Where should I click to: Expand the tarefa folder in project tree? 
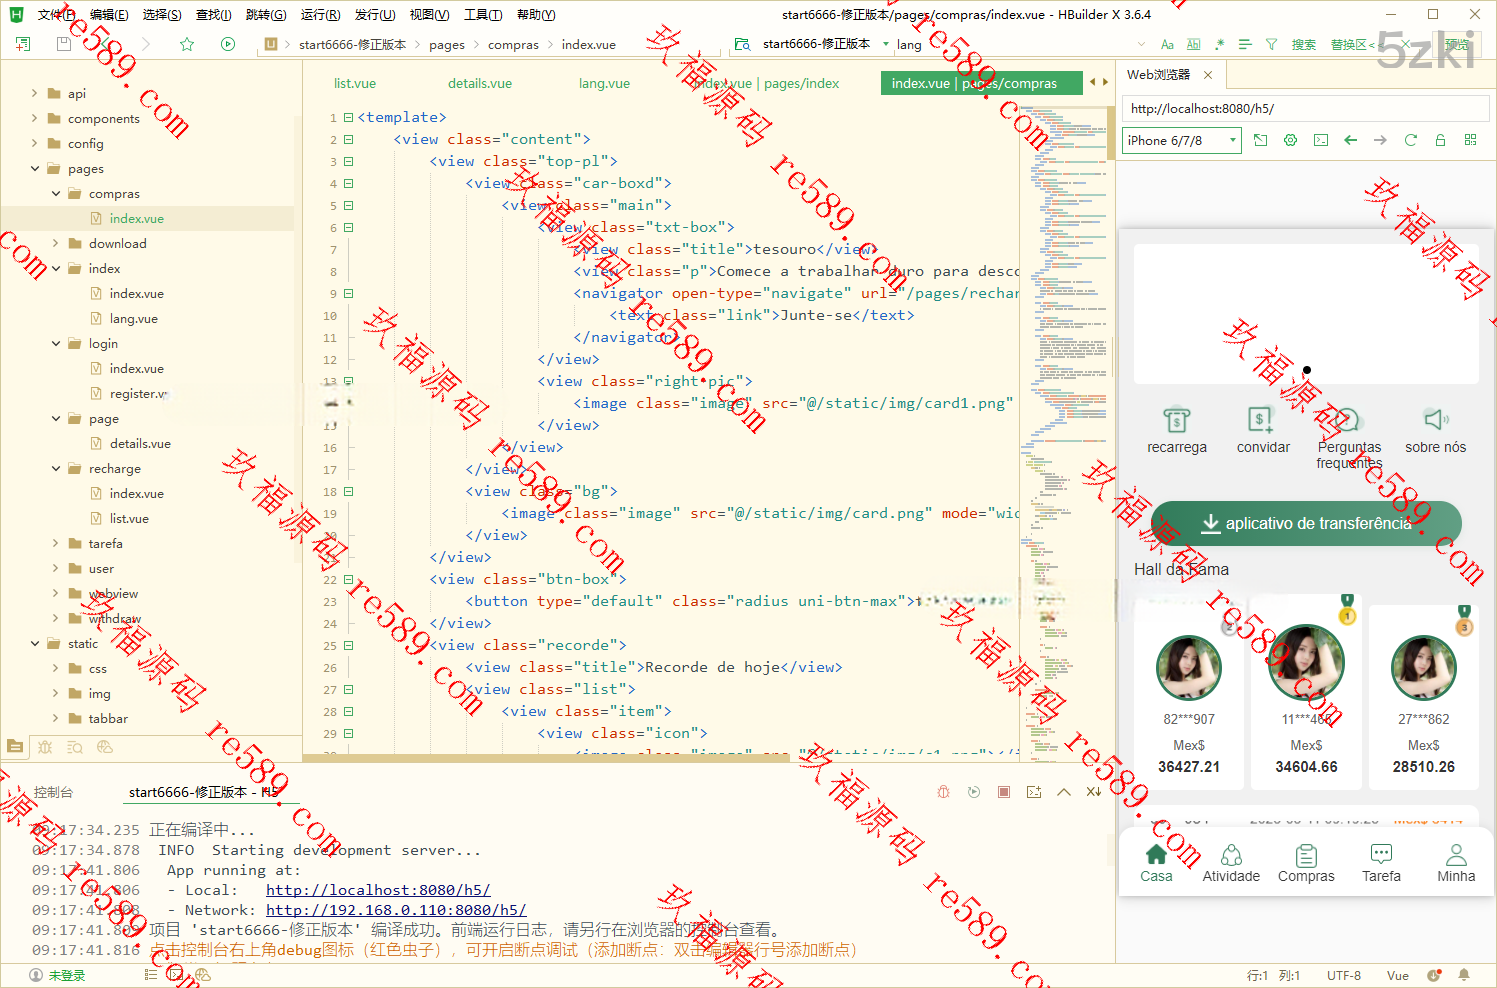[x=56, y=544]
